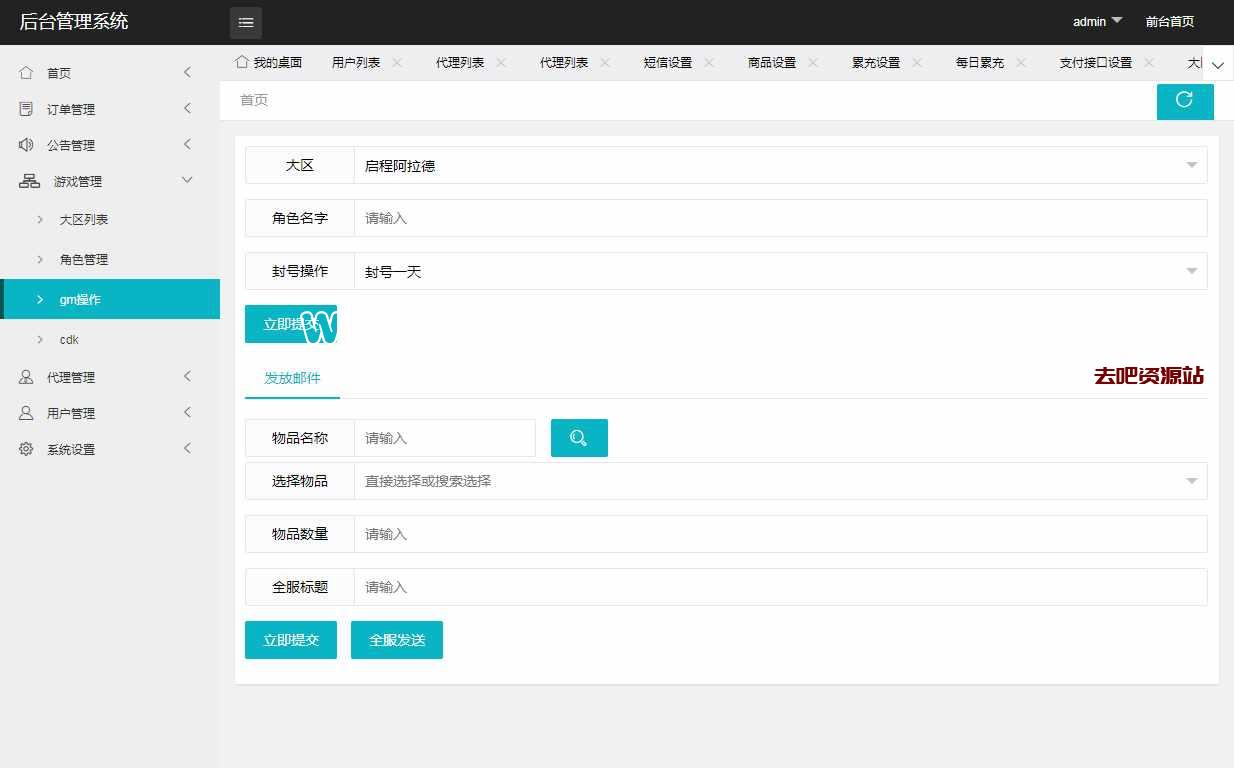Viewport: 1234px width, 768px height.
Task: Click the 系统设置 gear icon
Action: [27, 449]
